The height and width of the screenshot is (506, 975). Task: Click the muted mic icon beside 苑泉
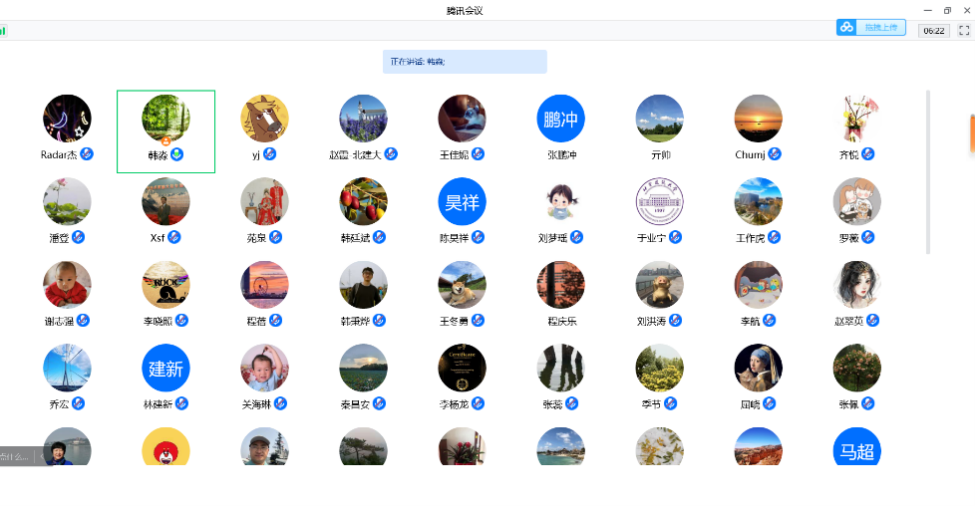pyautogui.click(x=275, y=237)
